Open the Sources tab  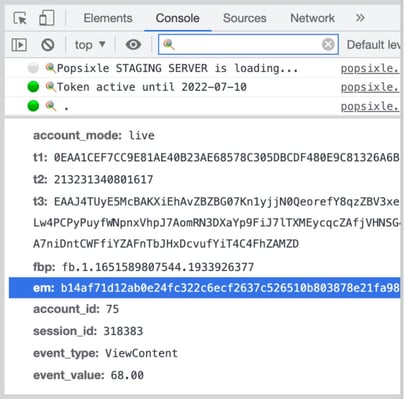(x=244, y=18)
